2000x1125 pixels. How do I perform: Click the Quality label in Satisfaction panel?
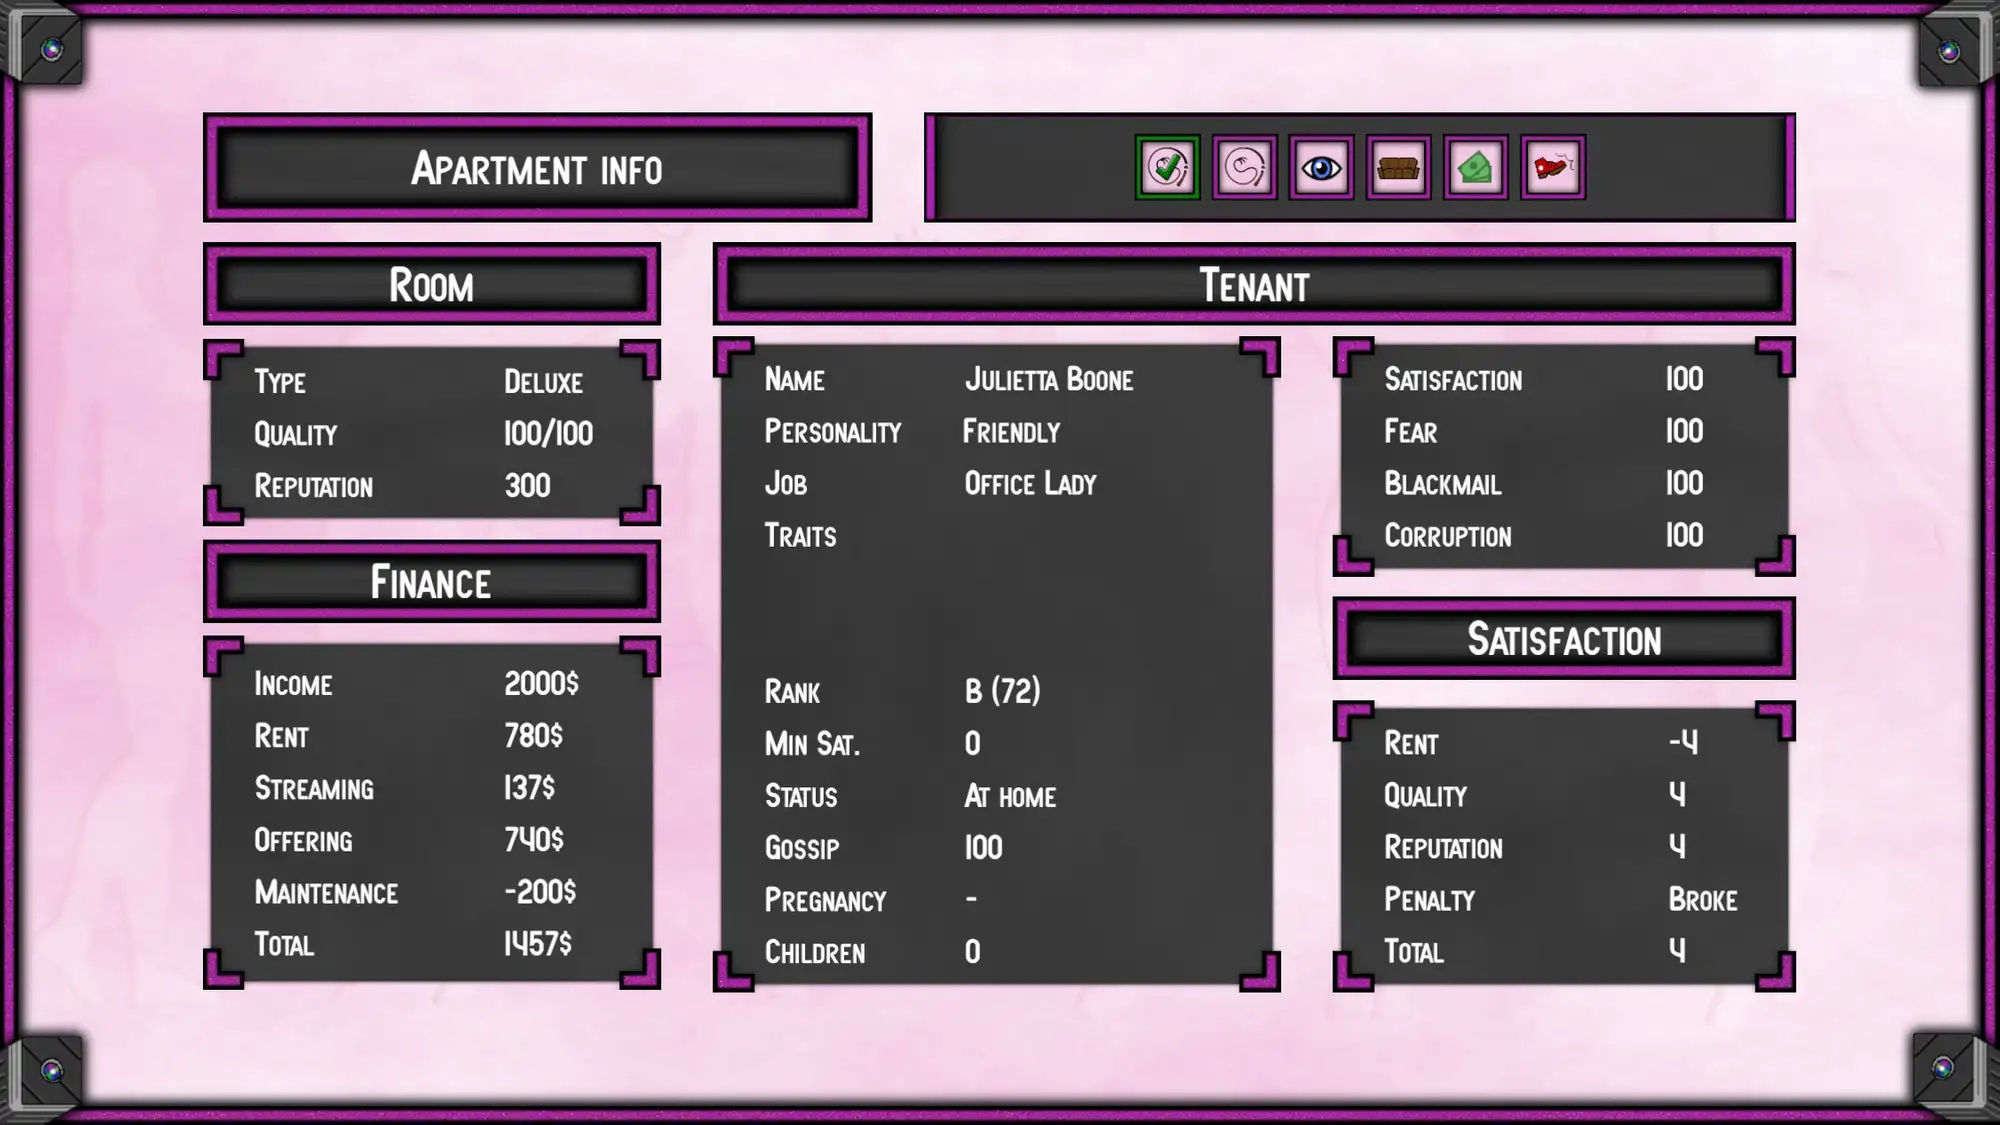pos(1425,796)
